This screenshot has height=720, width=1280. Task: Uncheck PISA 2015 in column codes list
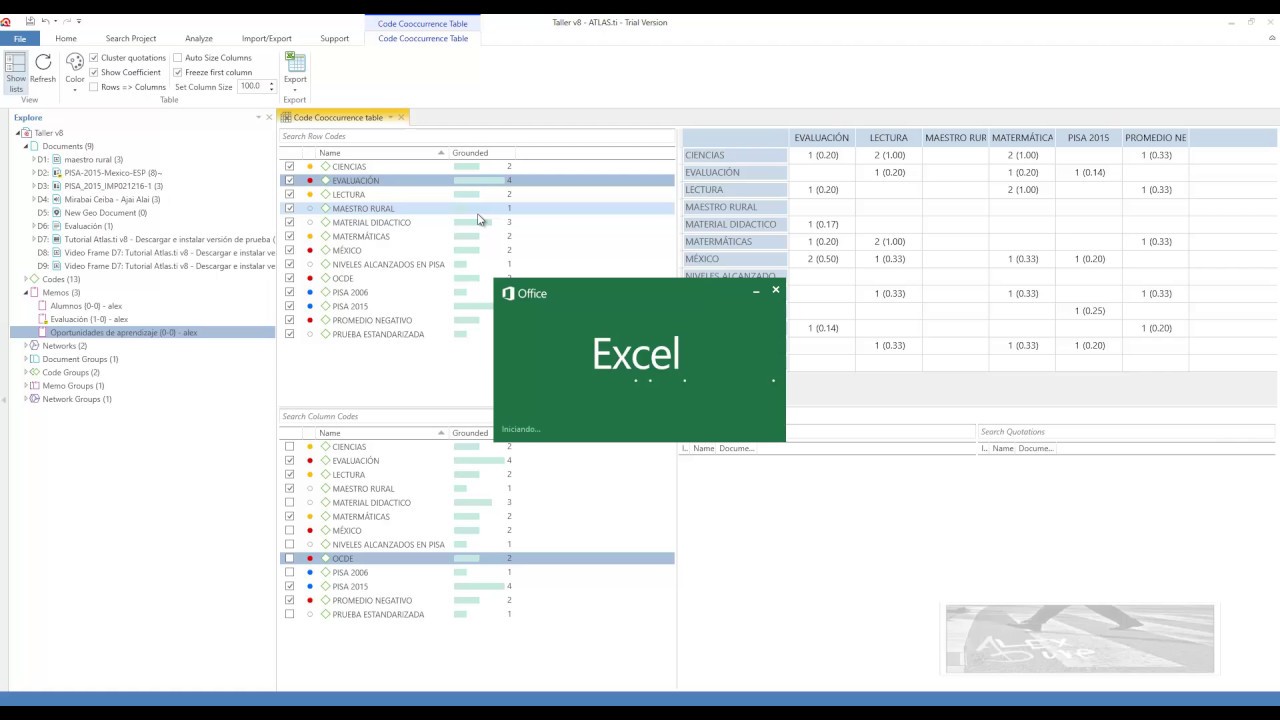pos(290,586)
